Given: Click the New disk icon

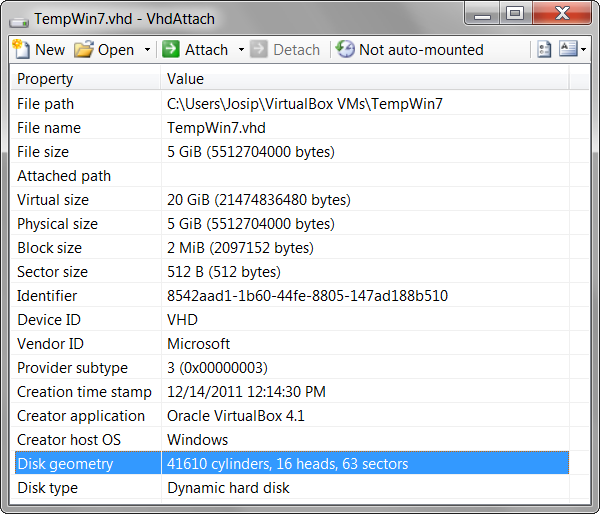Looking at the screenshot, I should [22, 49].
